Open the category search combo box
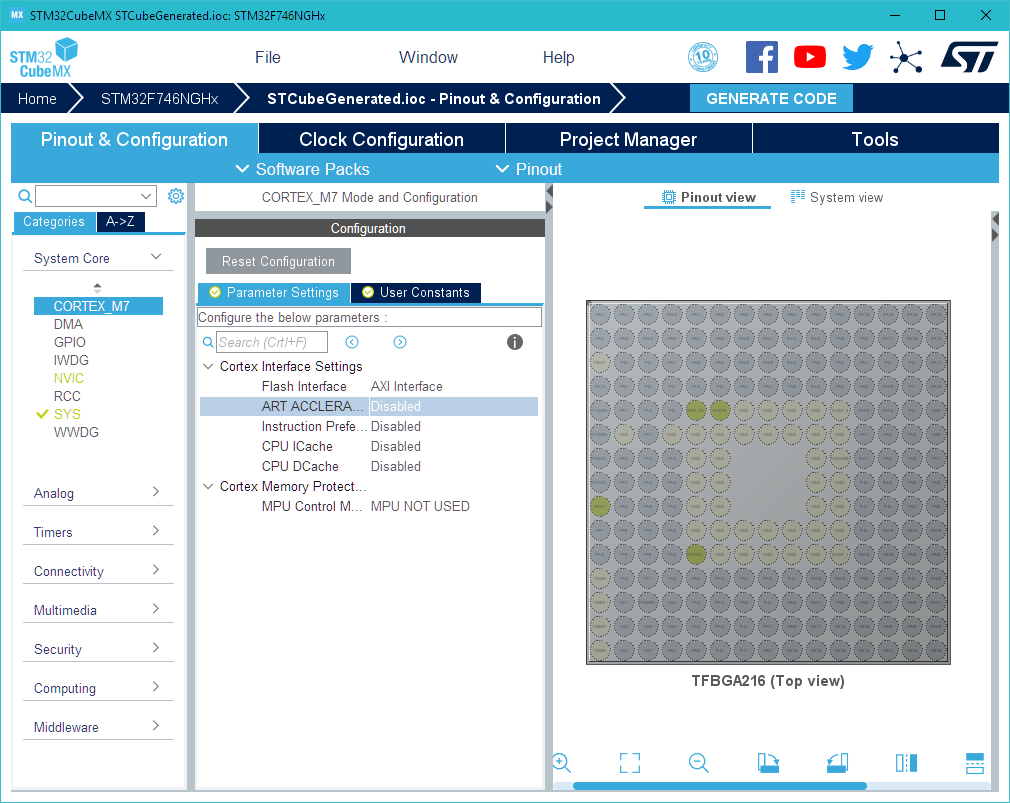 tap(95, 196)
